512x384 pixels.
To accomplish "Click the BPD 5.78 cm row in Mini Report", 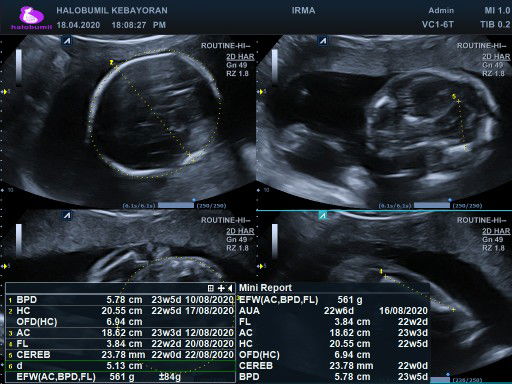I will [333, 377].
